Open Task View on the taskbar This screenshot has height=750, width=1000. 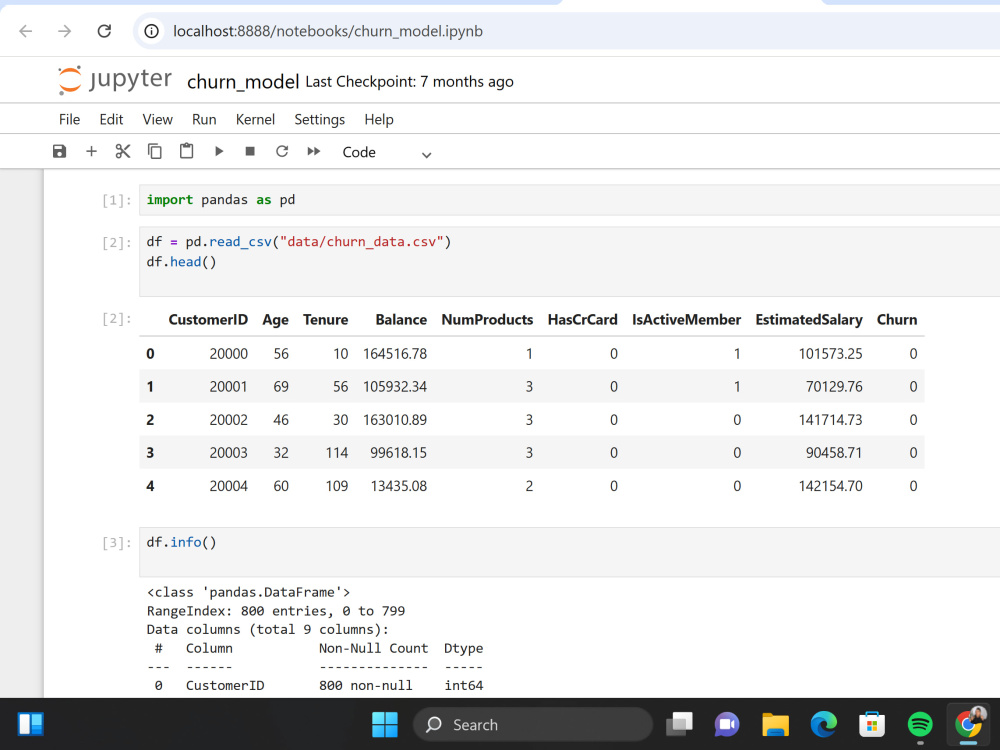(679, 724)
